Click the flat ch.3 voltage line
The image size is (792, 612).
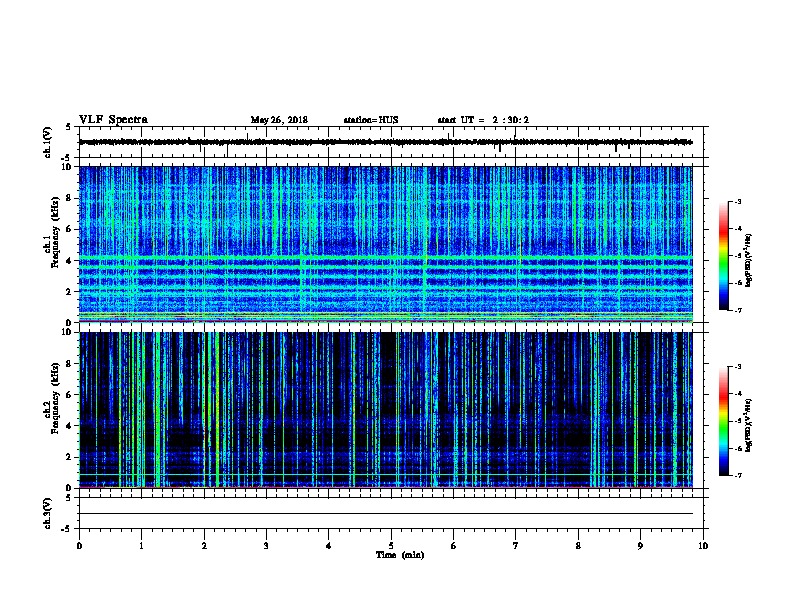385,514
